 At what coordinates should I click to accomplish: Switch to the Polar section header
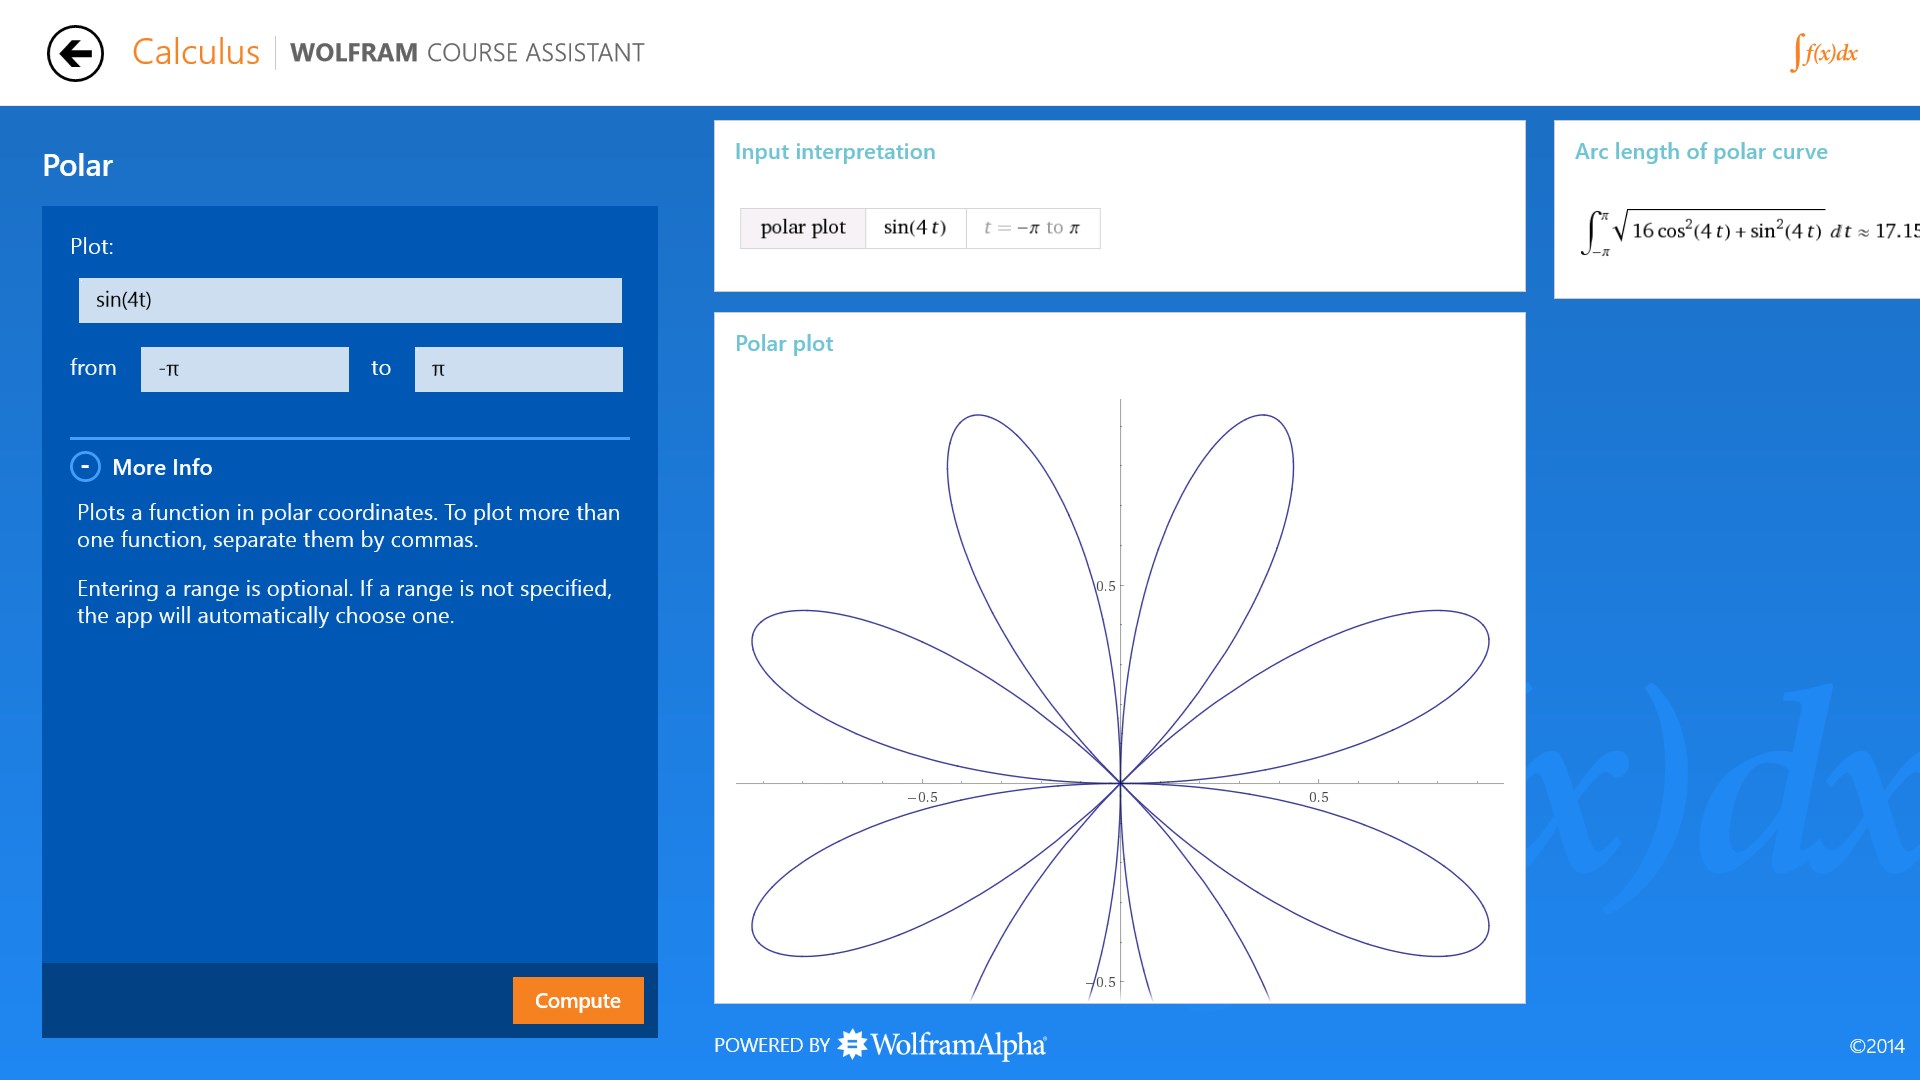[76, 165]
